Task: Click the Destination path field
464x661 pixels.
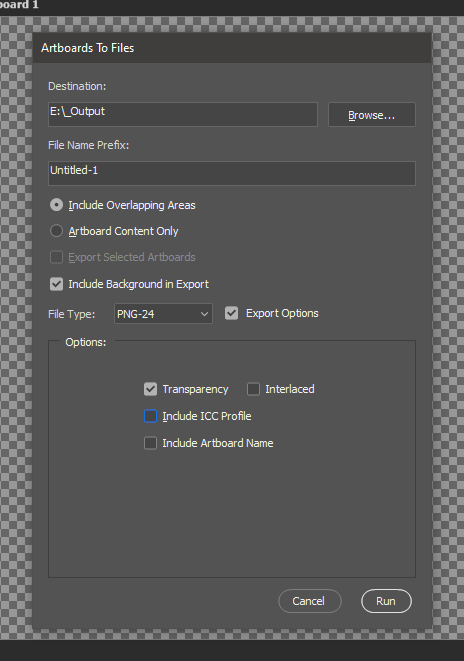Action: [183, 114]
